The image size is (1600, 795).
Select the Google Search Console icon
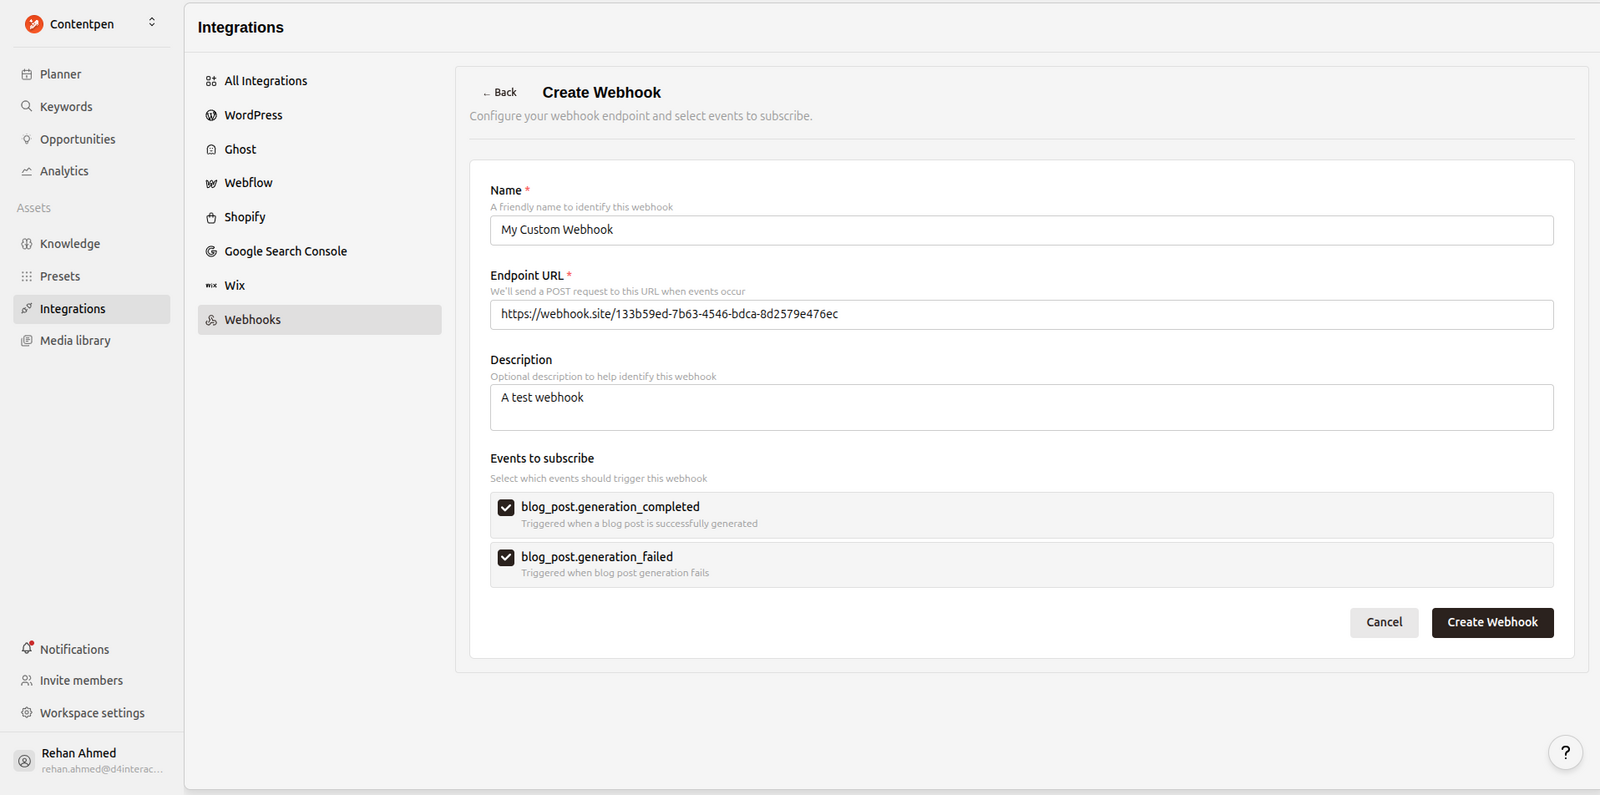point(211,252)
